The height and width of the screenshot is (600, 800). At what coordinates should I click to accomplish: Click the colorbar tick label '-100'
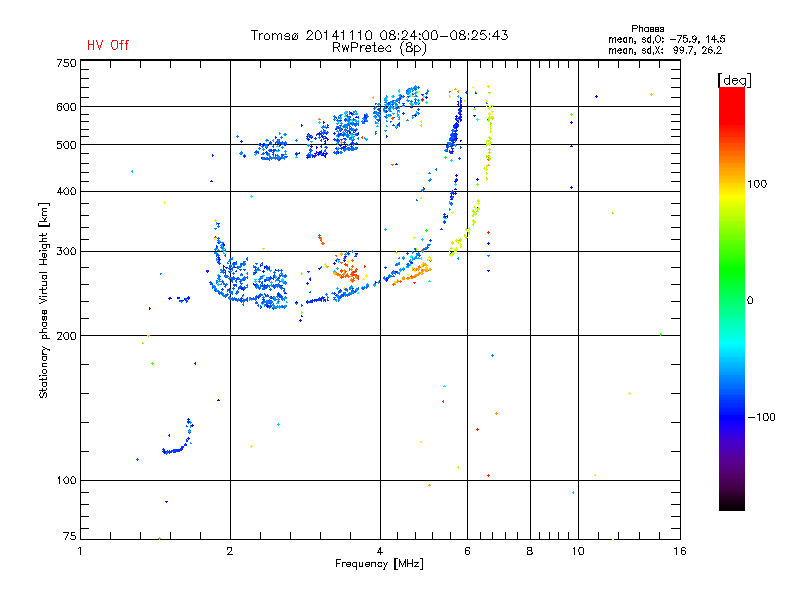761,417
